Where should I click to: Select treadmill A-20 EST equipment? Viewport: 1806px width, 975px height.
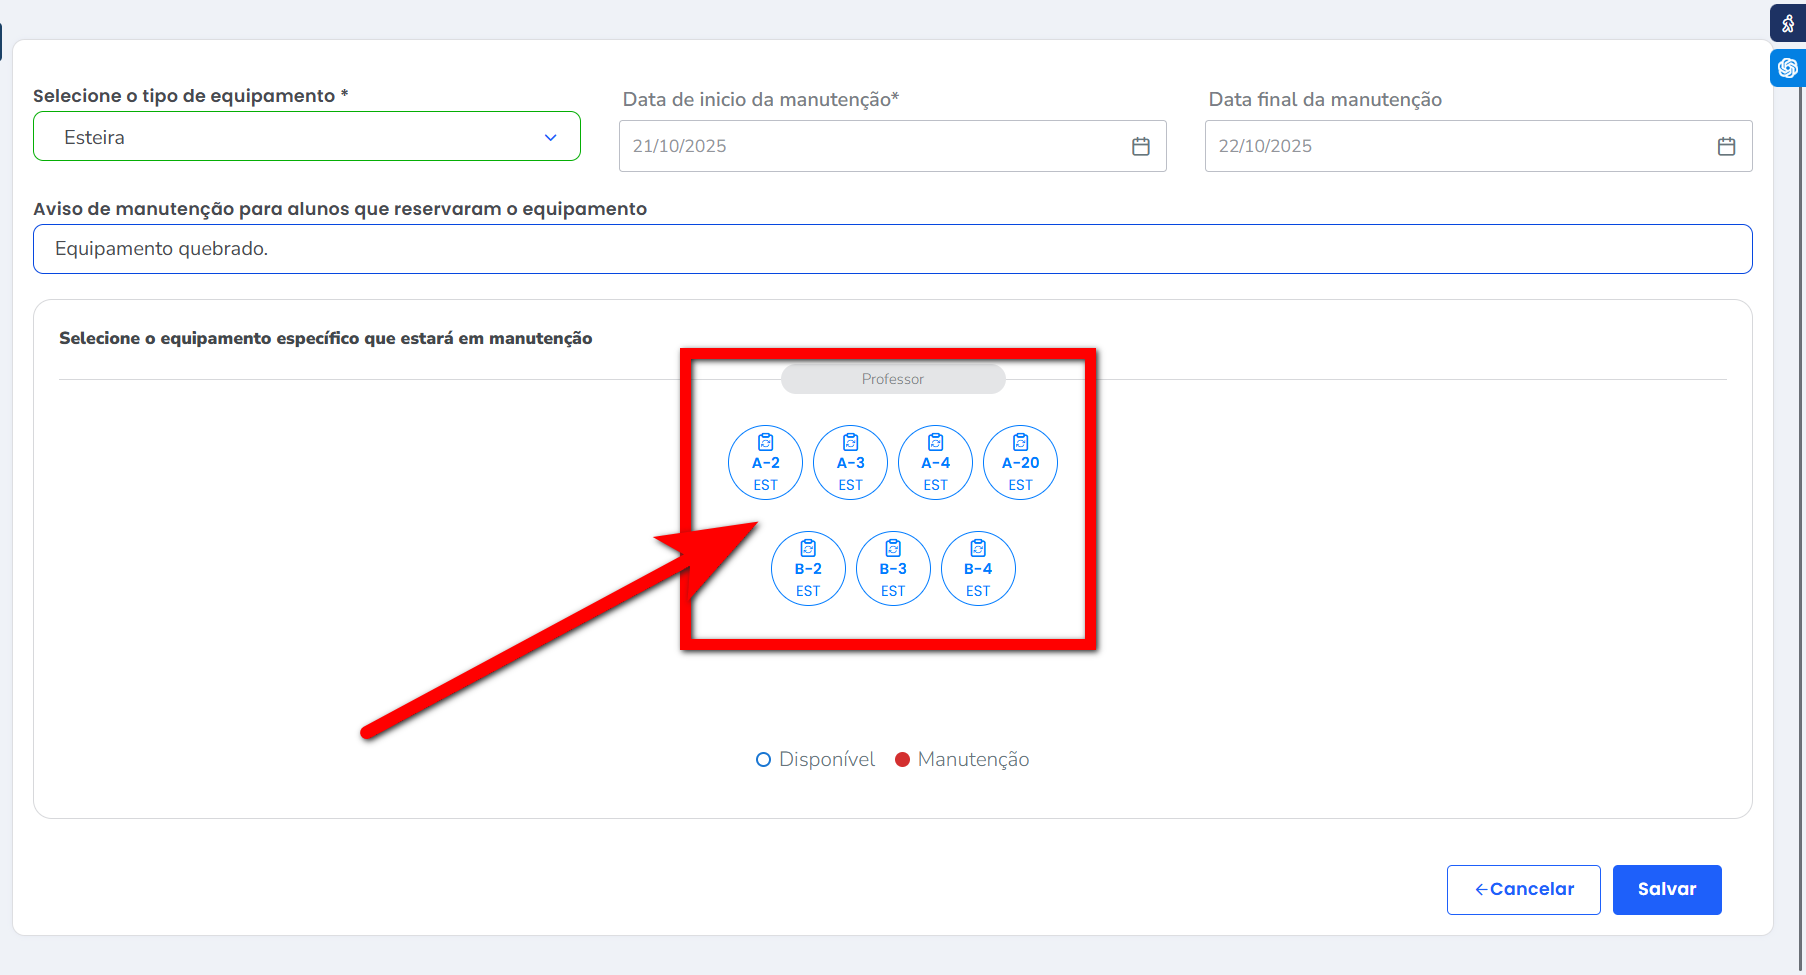pyautogui.click(x=1020, y=463)
